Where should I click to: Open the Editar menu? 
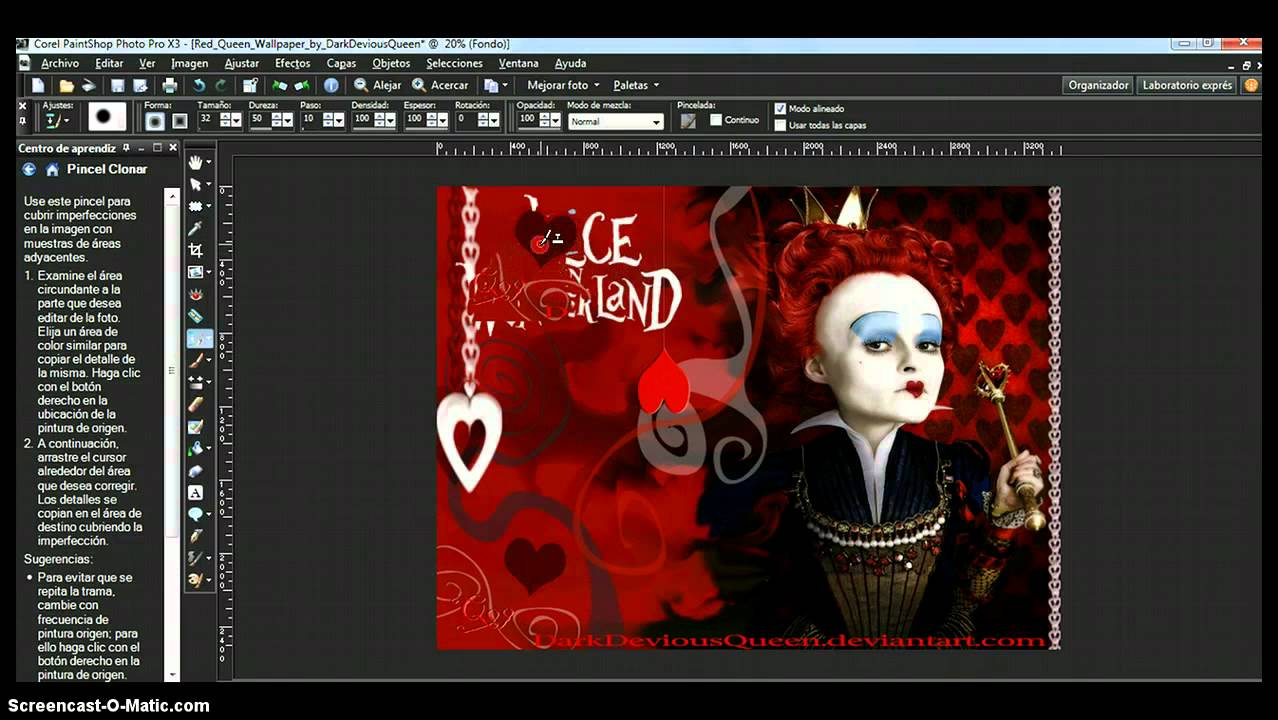pyautogui.click(x=109, y=64)
